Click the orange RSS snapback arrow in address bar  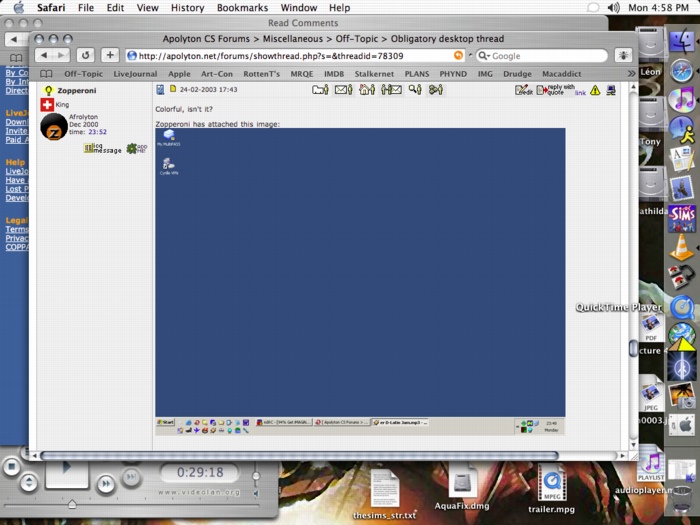coord(459,56)
